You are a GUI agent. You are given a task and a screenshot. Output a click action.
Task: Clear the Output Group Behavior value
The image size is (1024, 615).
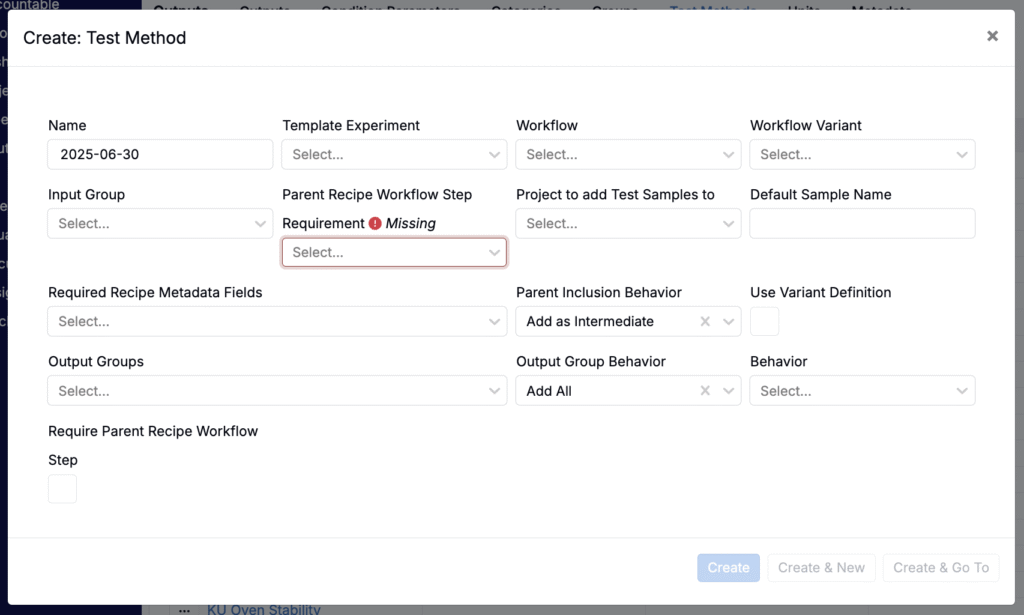coord(705,391)
